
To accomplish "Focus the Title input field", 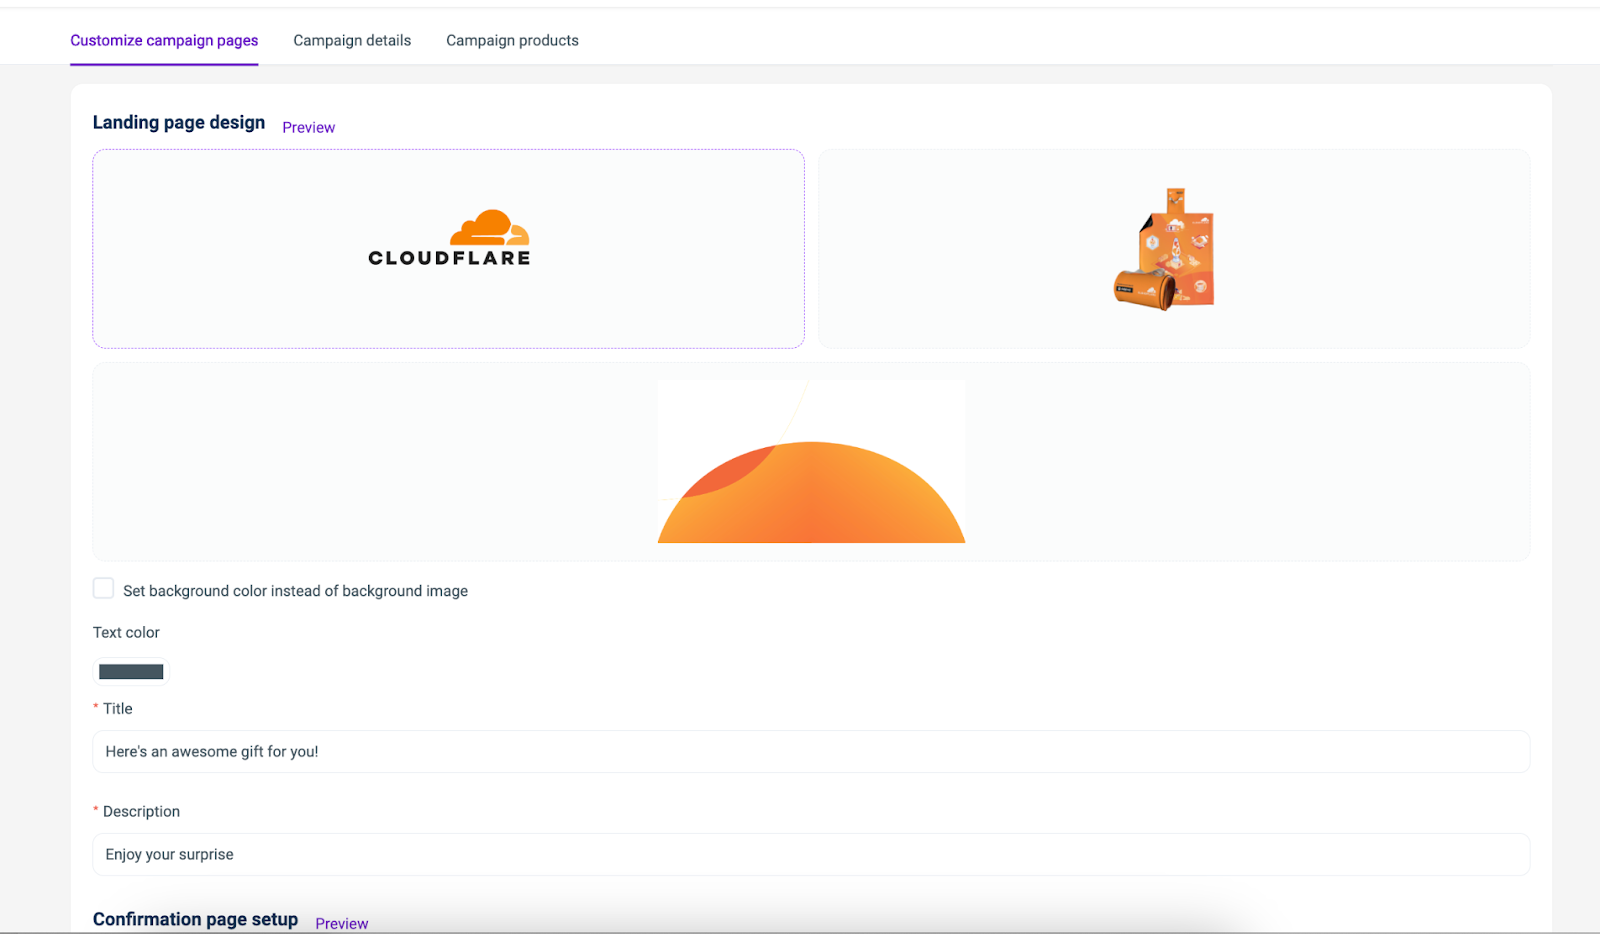I will (x=811, y=752).
